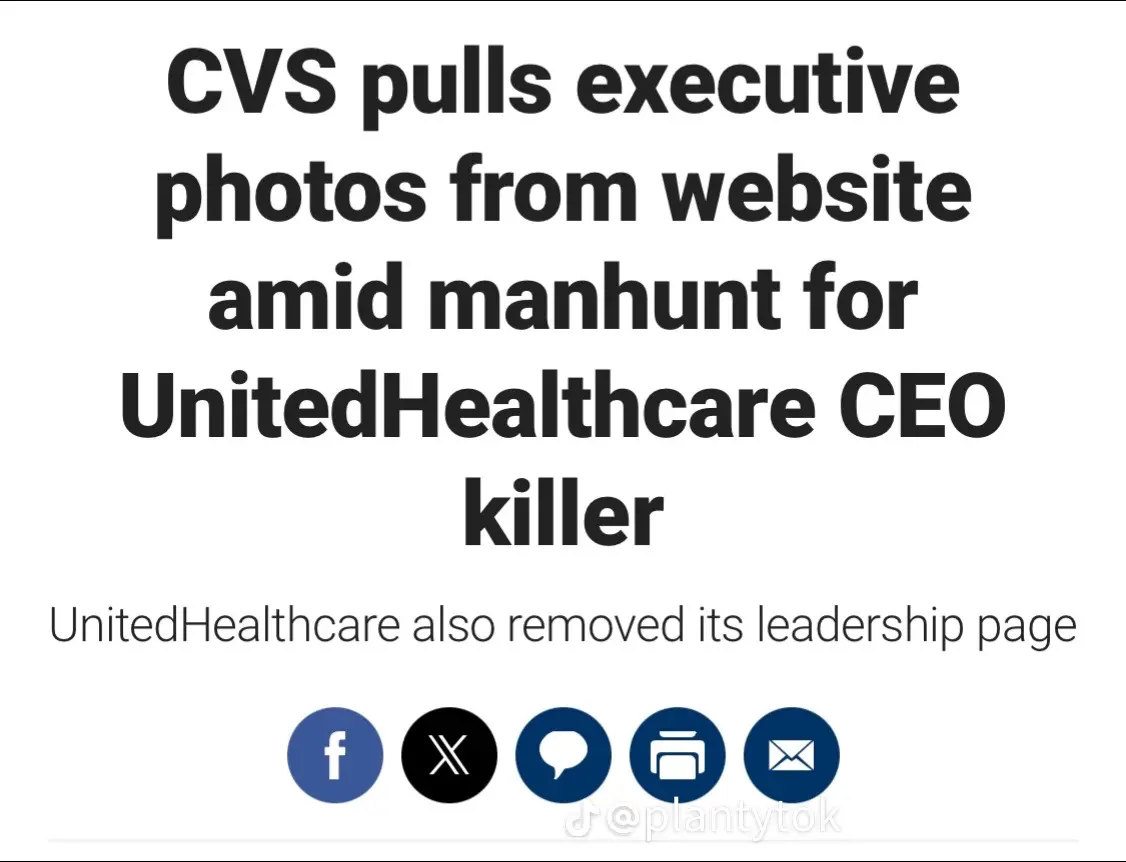Click "UnitedHealthcare" in the subheadline
The image size is (1126, 862).
[224, 625]
